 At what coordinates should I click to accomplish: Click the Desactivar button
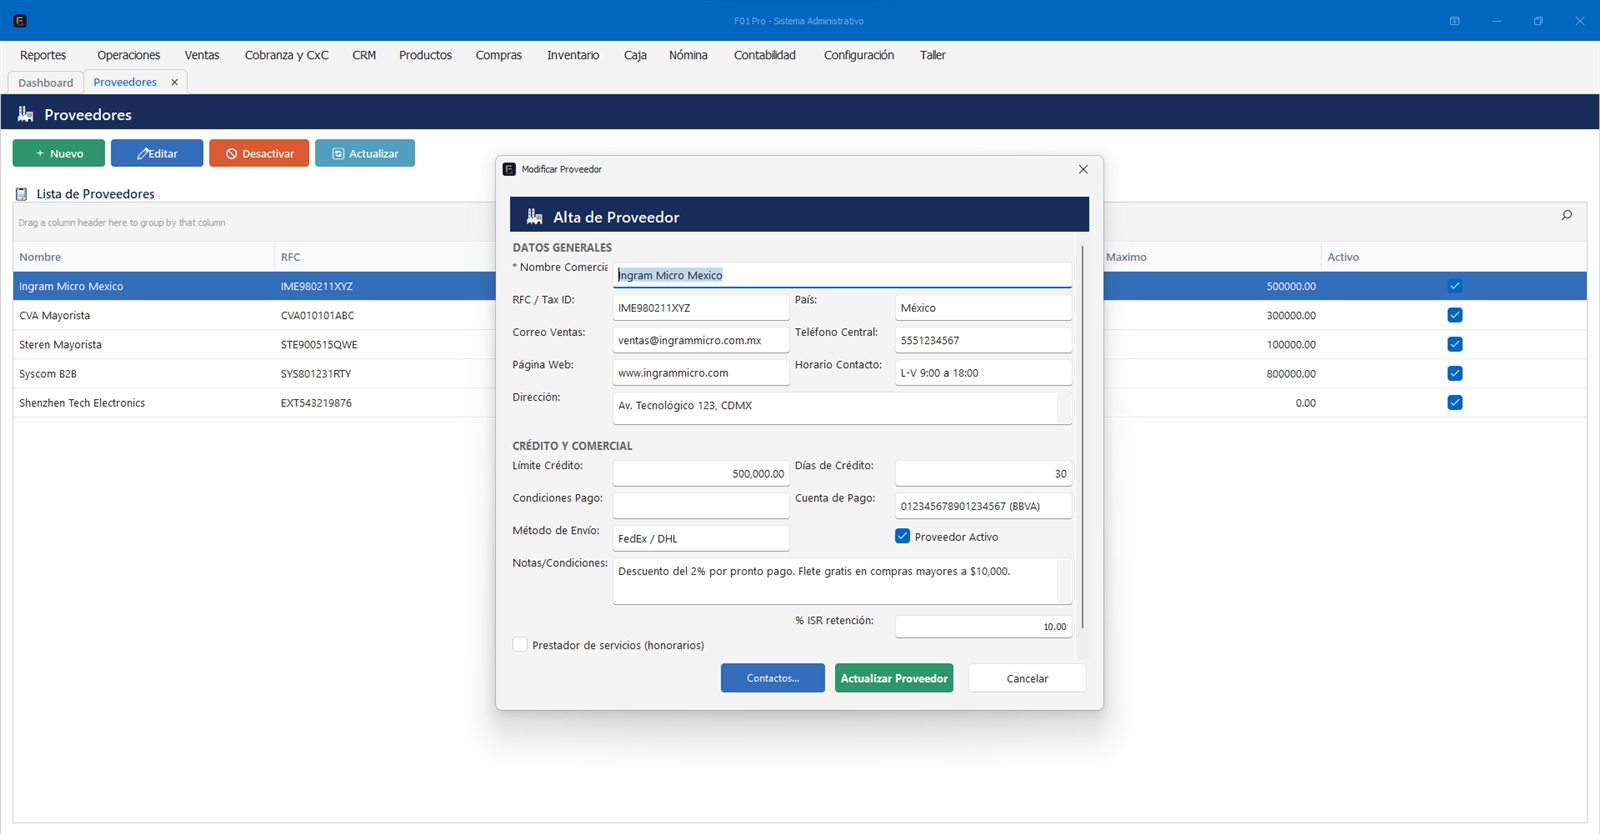[259, 153]
